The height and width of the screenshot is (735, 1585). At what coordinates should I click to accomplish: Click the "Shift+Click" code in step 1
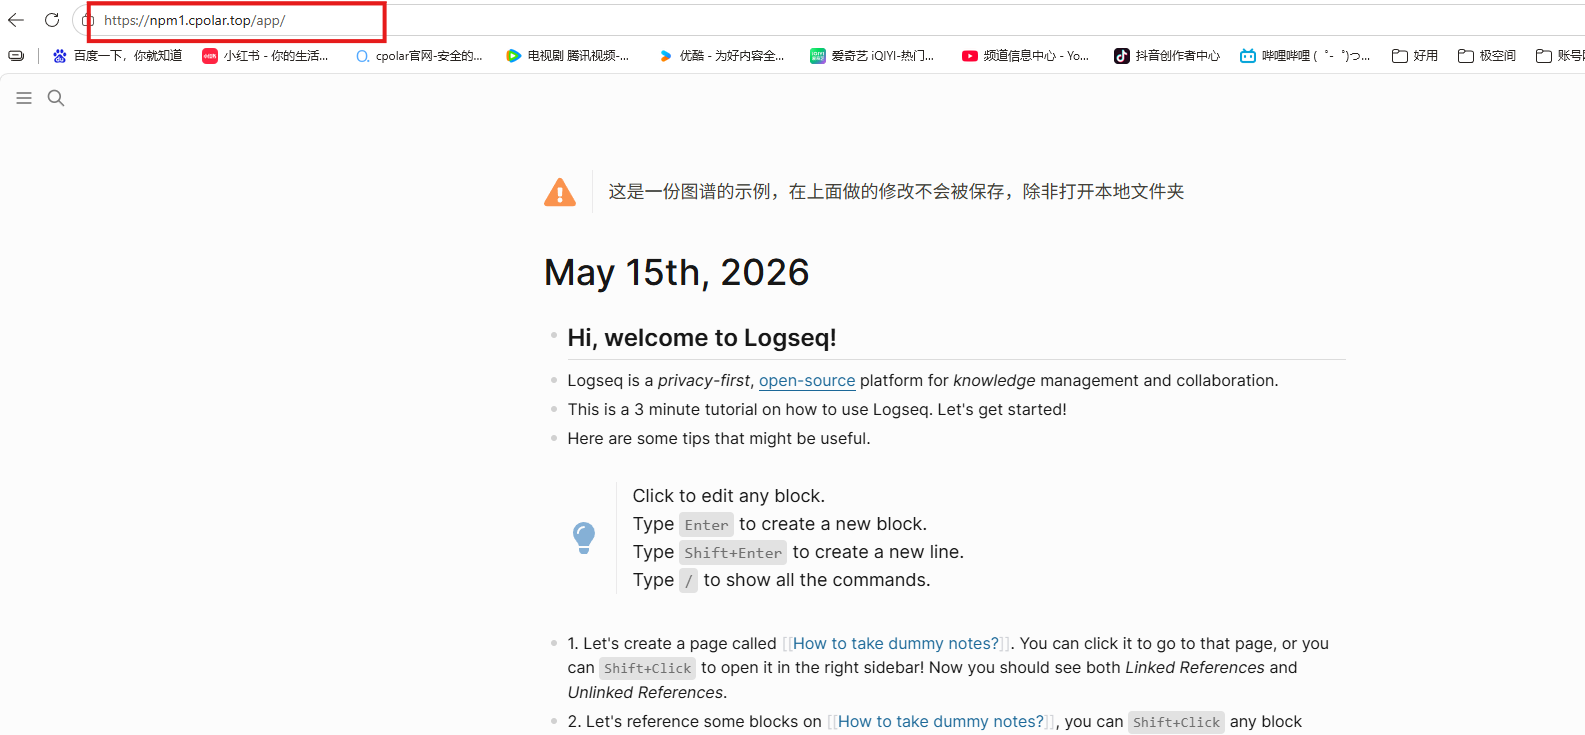click(648, 668)
